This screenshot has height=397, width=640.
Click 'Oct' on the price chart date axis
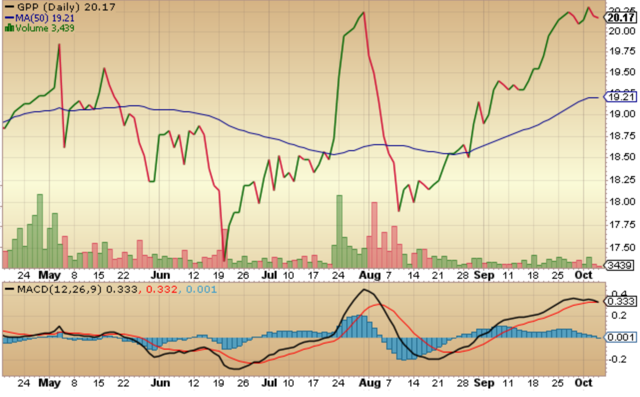583,275
